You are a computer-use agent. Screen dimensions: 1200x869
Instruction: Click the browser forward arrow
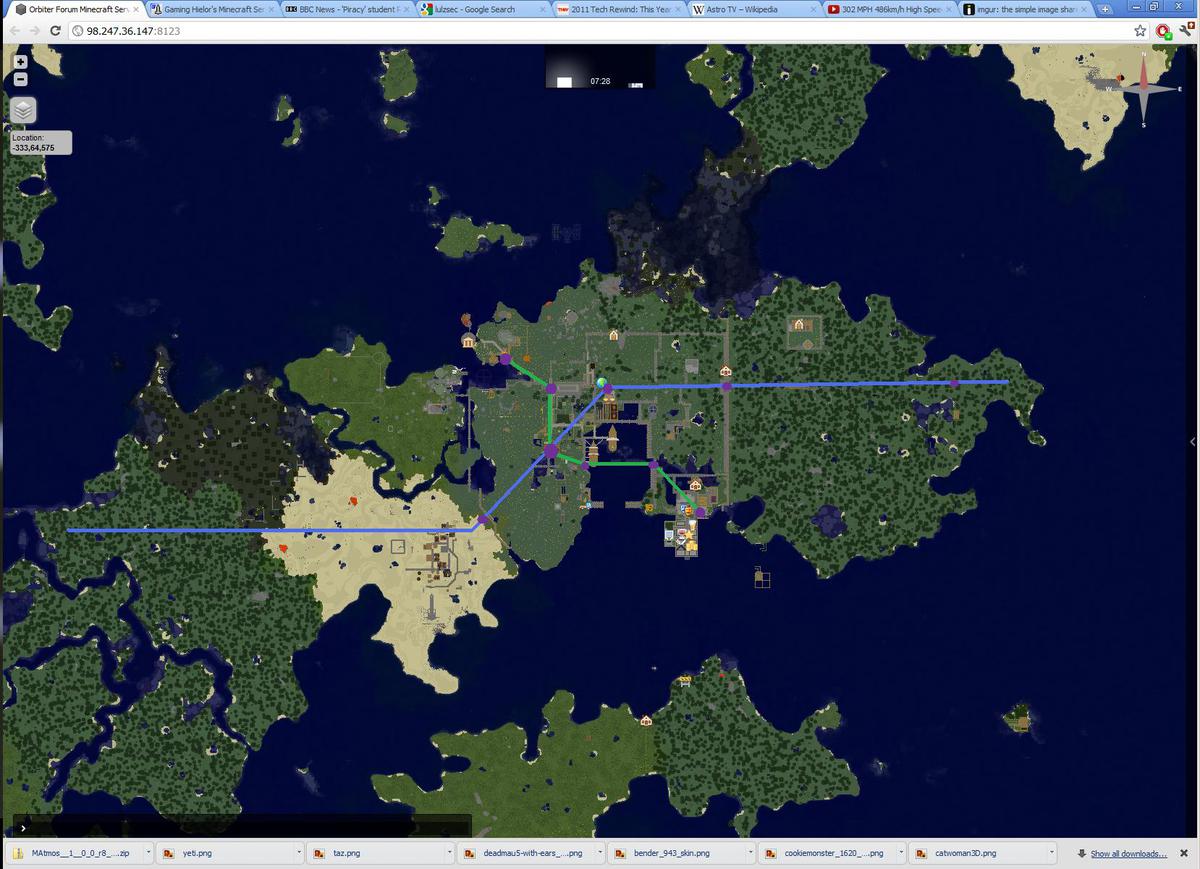tap(34, 31)
